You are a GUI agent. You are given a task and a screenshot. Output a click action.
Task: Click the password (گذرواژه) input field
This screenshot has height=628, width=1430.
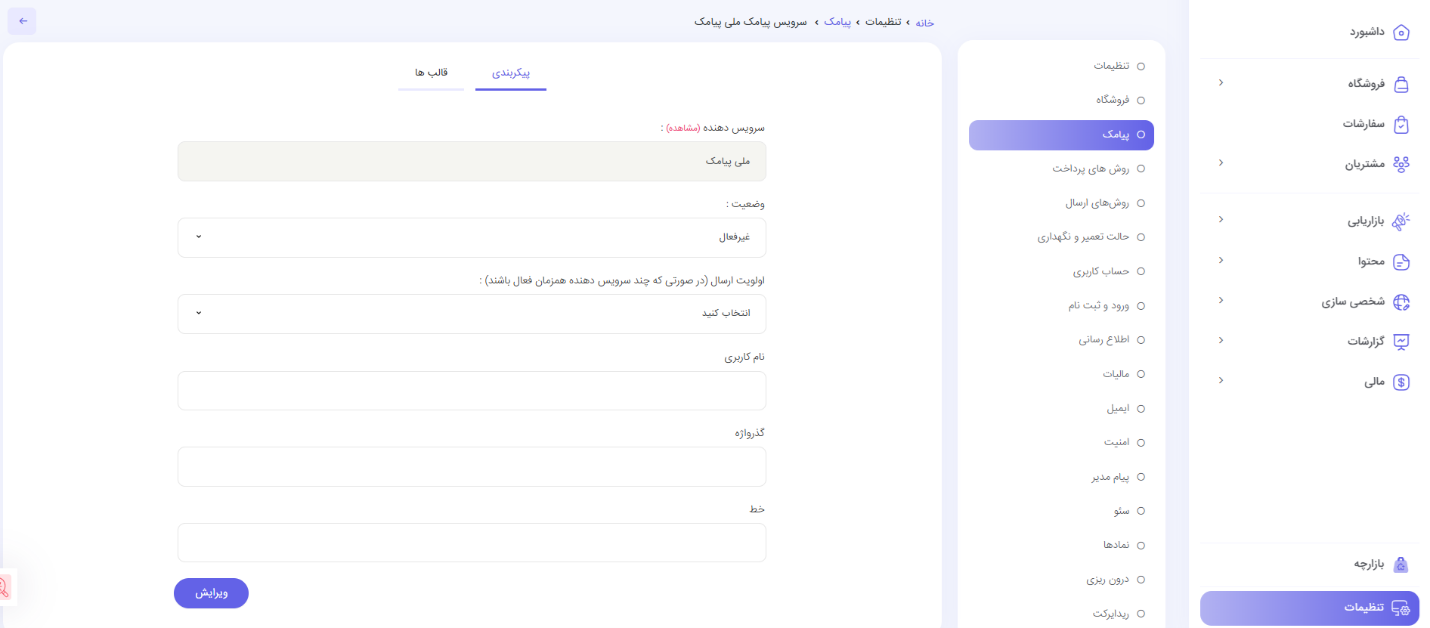click(471, 467)
